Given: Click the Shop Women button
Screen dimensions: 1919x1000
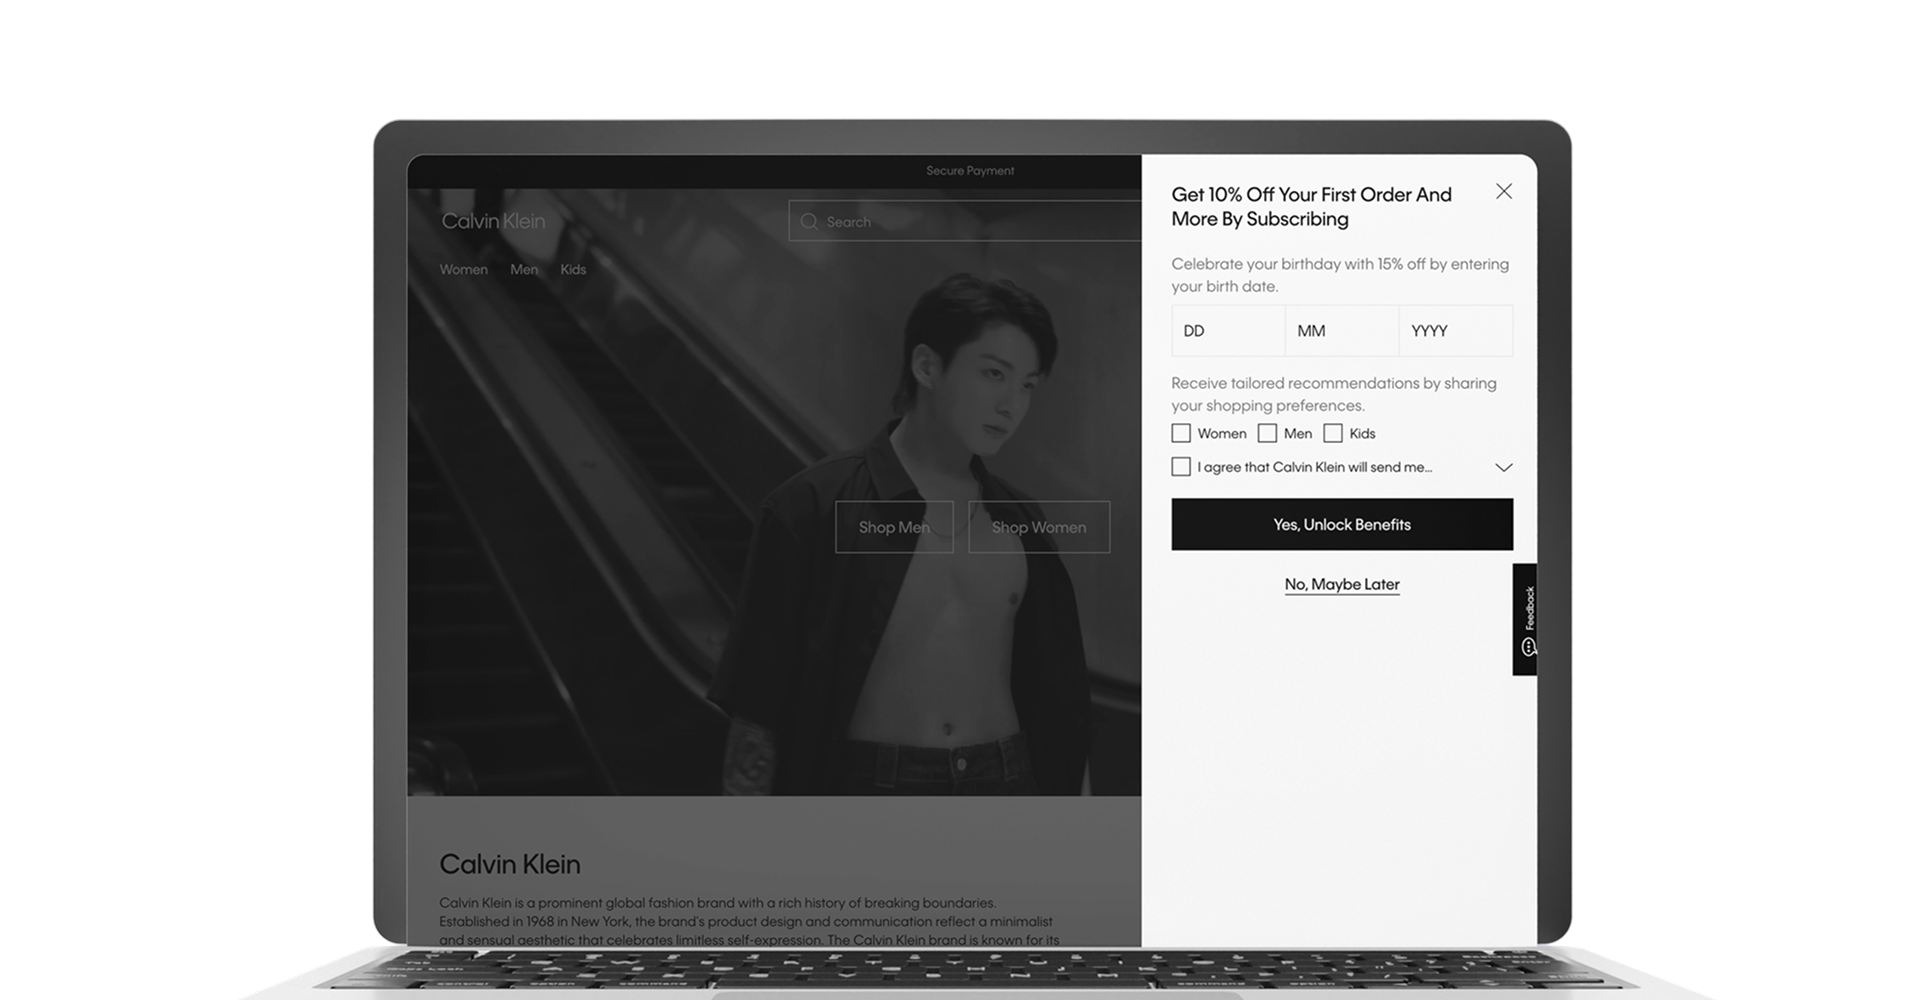Looking at the screenshot, I should tap(1039, 527).
